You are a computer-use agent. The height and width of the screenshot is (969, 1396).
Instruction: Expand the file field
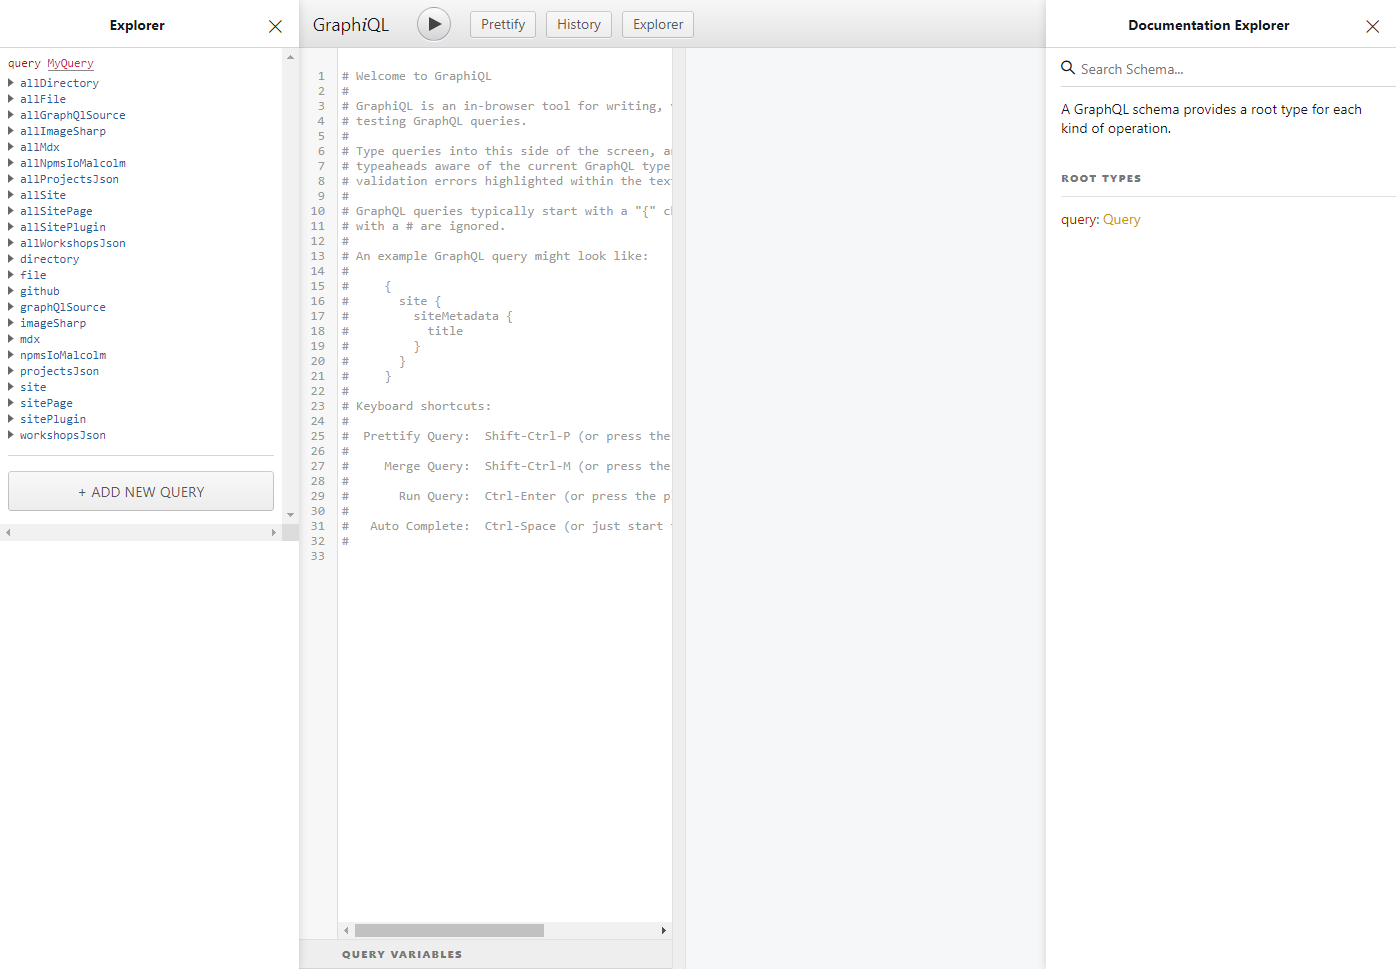click(x=27, y=275)
